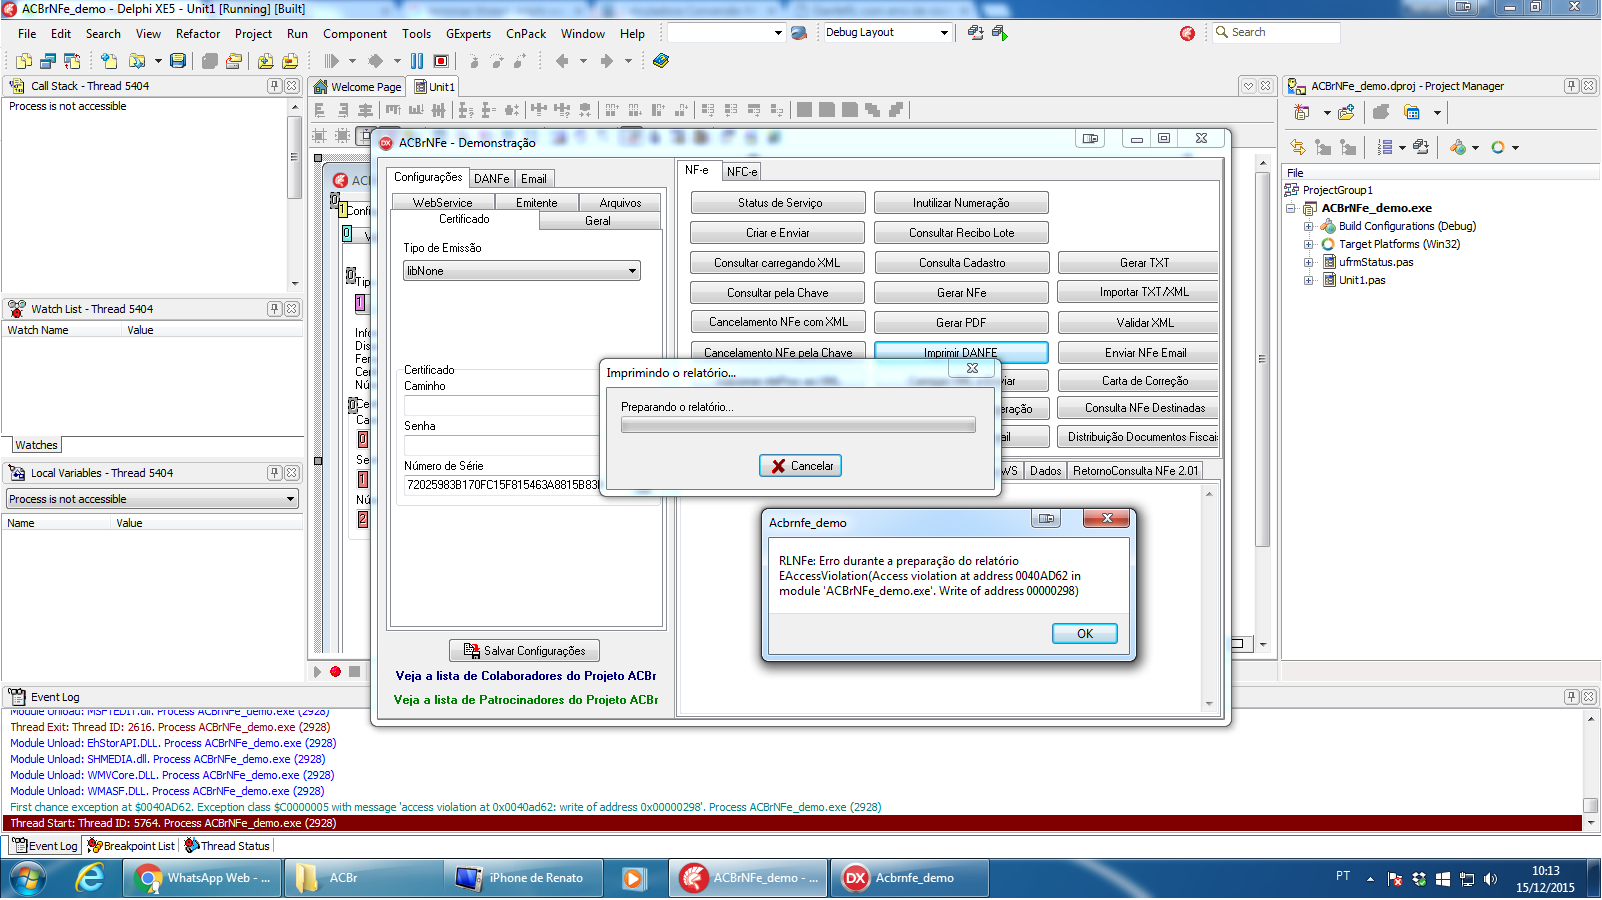Select the WebService configuration tab
The image size is (1602, 900).
click(442, 203)
